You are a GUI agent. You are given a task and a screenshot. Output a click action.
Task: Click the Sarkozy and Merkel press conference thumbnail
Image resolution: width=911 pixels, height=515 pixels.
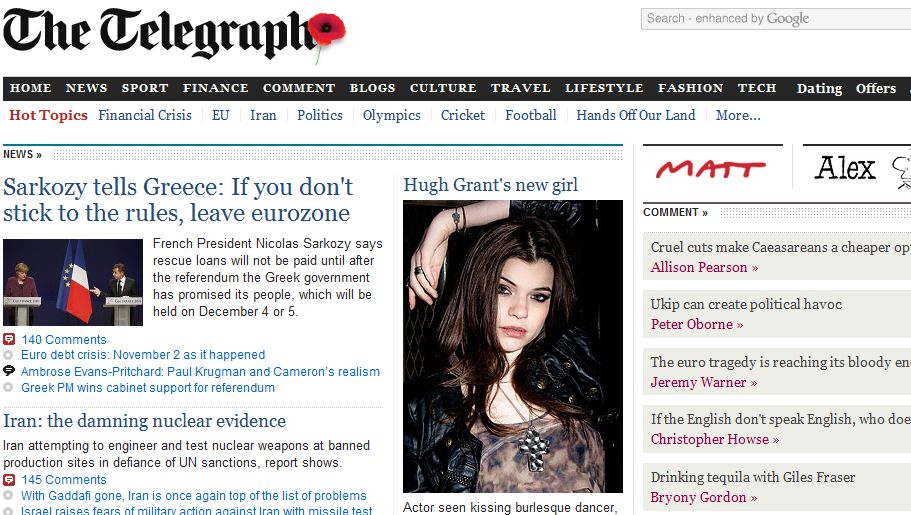73,282
